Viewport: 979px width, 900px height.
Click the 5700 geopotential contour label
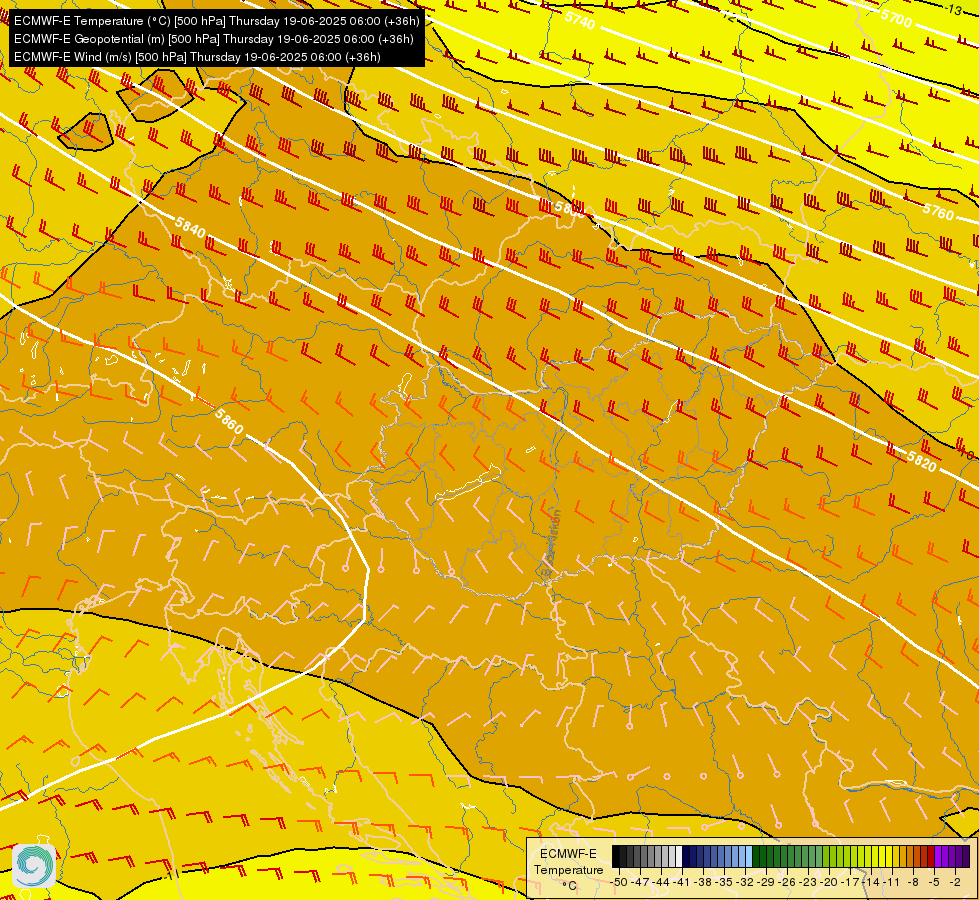click(897, 18)
